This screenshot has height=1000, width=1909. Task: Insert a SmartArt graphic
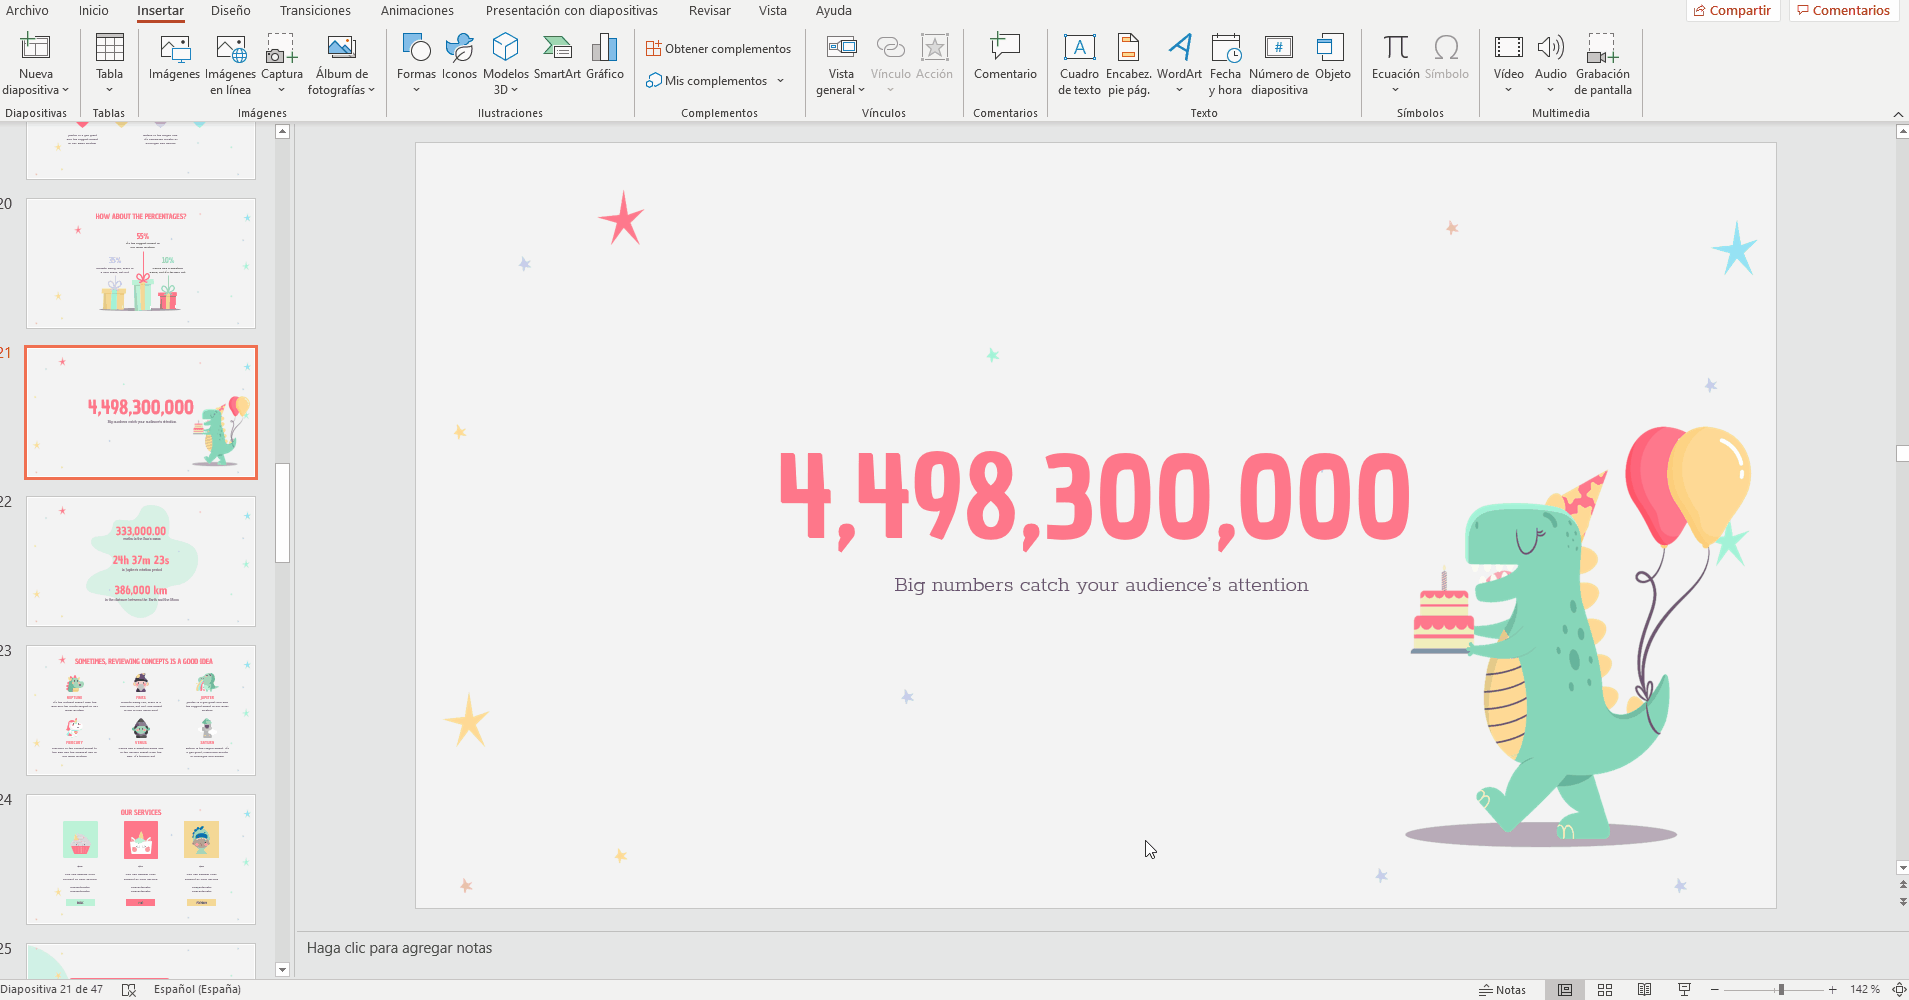(x=557, y=55)
